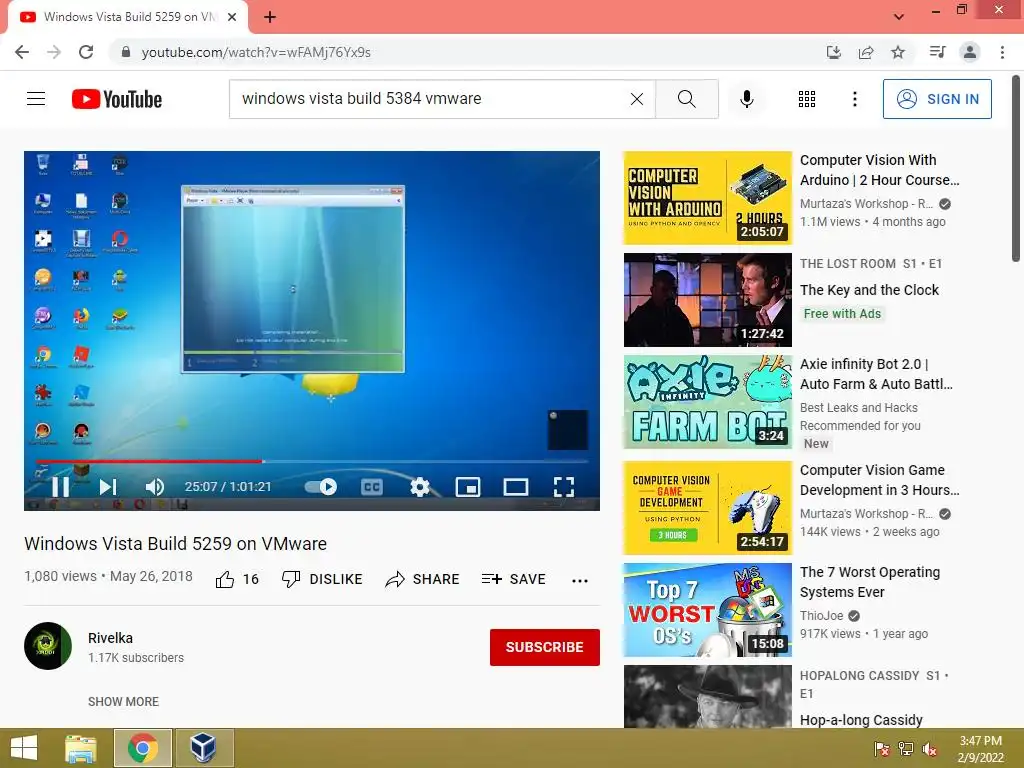
Task: Close the Windows Vista tab
Action: (232, 17)
